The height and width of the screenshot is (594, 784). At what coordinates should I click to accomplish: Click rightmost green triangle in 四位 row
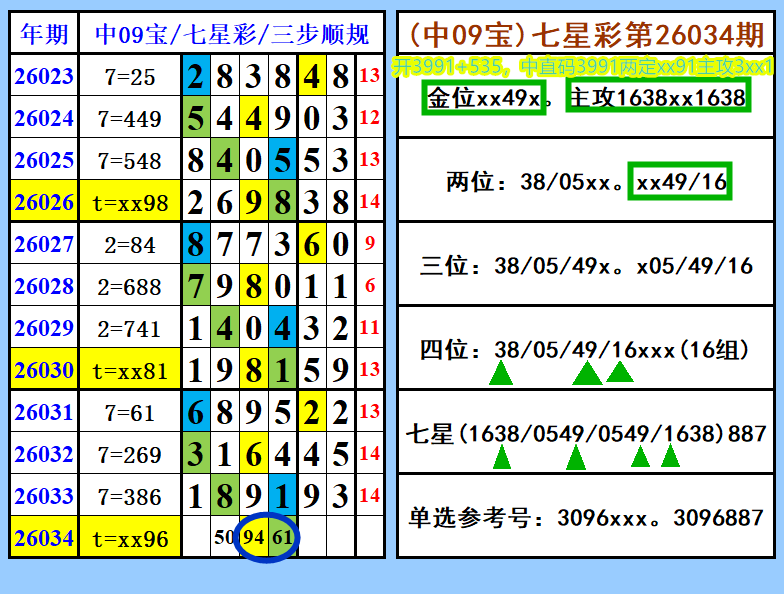pyautogui.click(x=620, y=372)
